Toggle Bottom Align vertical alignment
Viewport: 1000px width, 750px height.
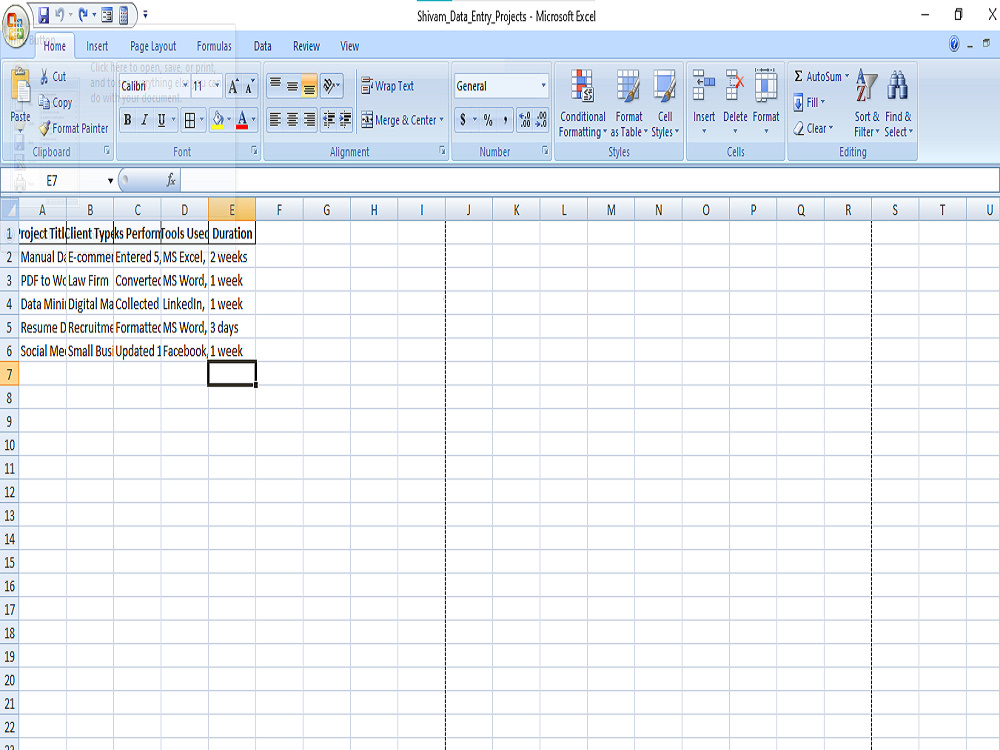(x=309, y=85)
